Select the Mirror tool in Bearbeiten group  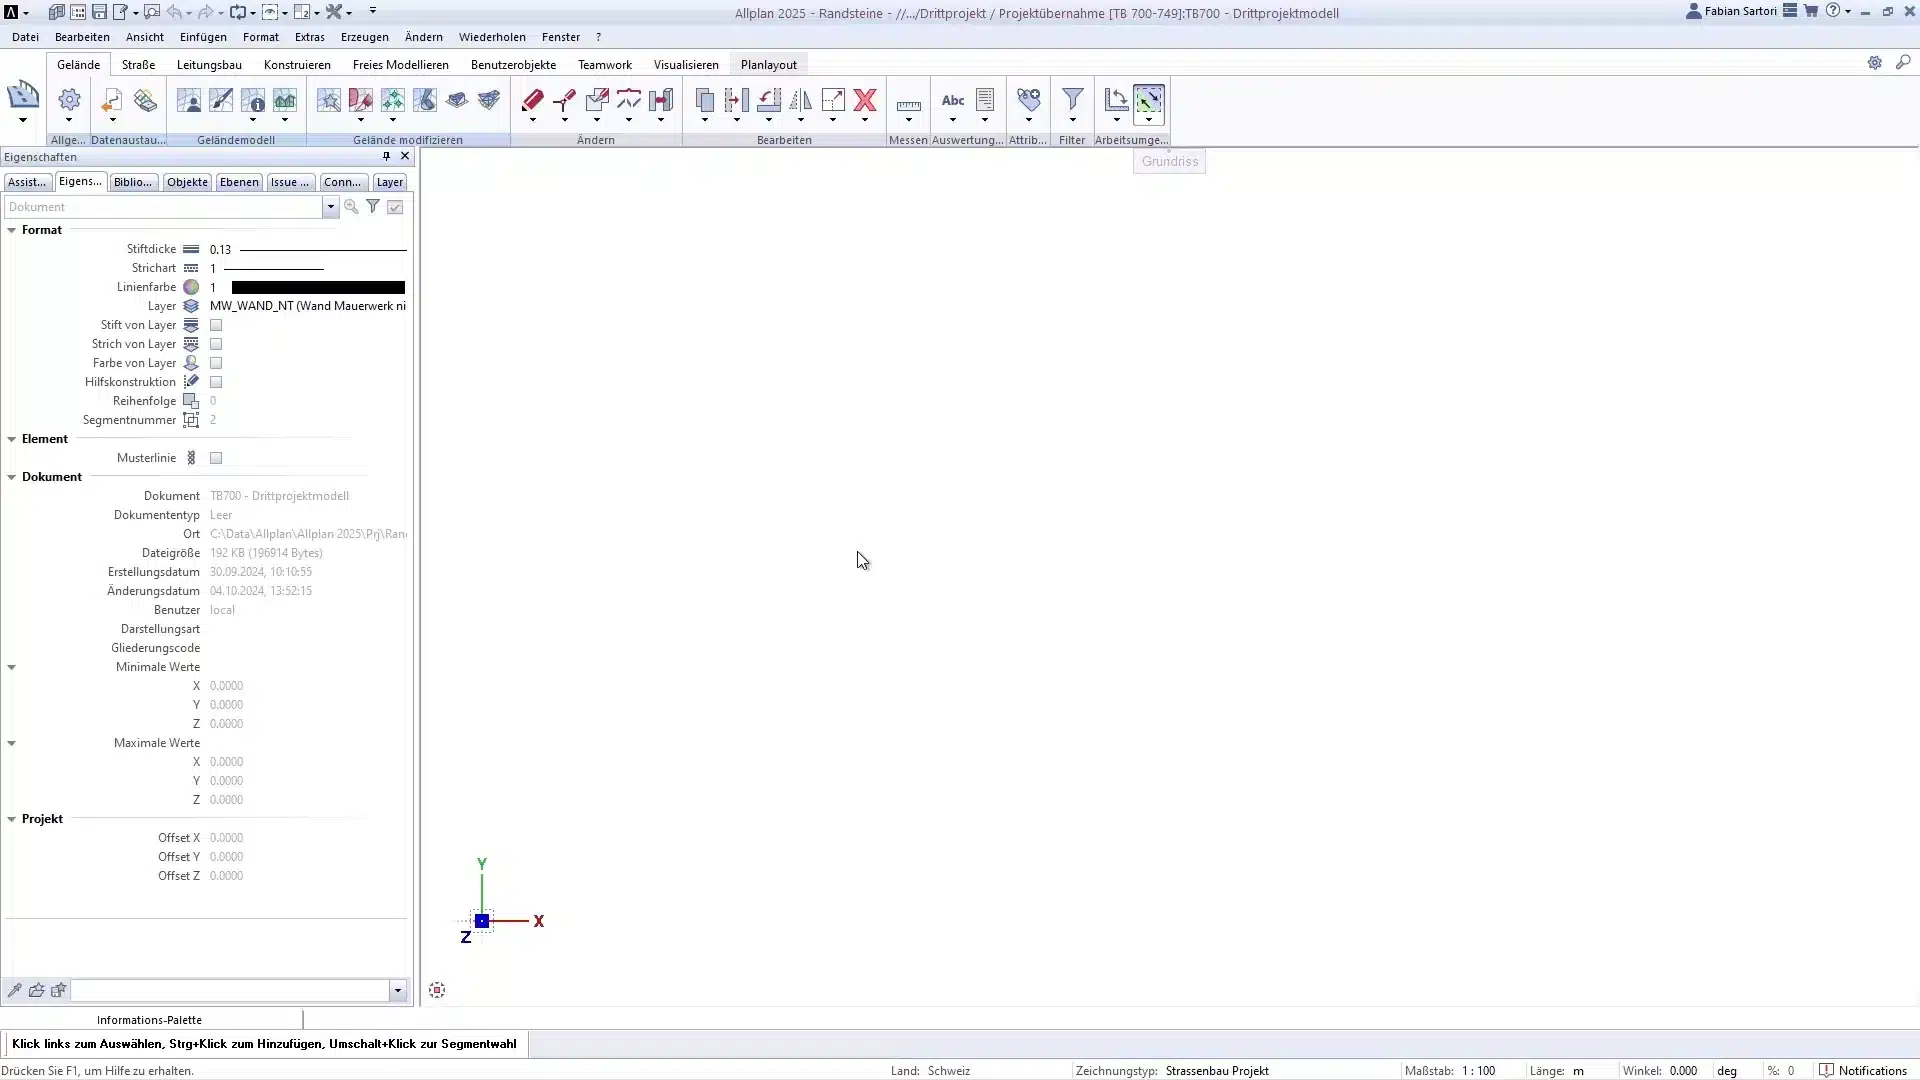800,100
